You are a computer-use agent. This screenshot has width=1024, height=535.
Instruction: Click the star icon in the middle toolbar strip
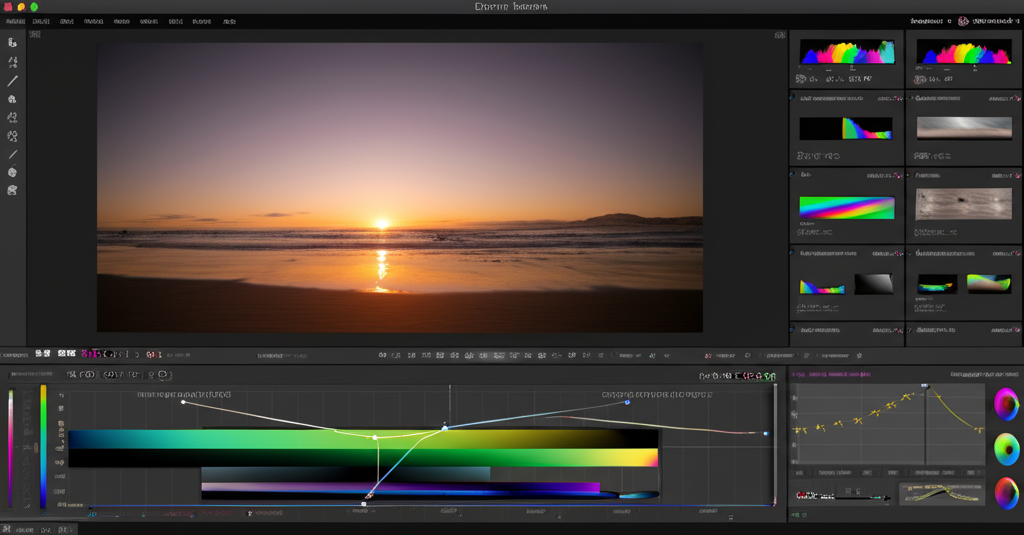point(859,355)
